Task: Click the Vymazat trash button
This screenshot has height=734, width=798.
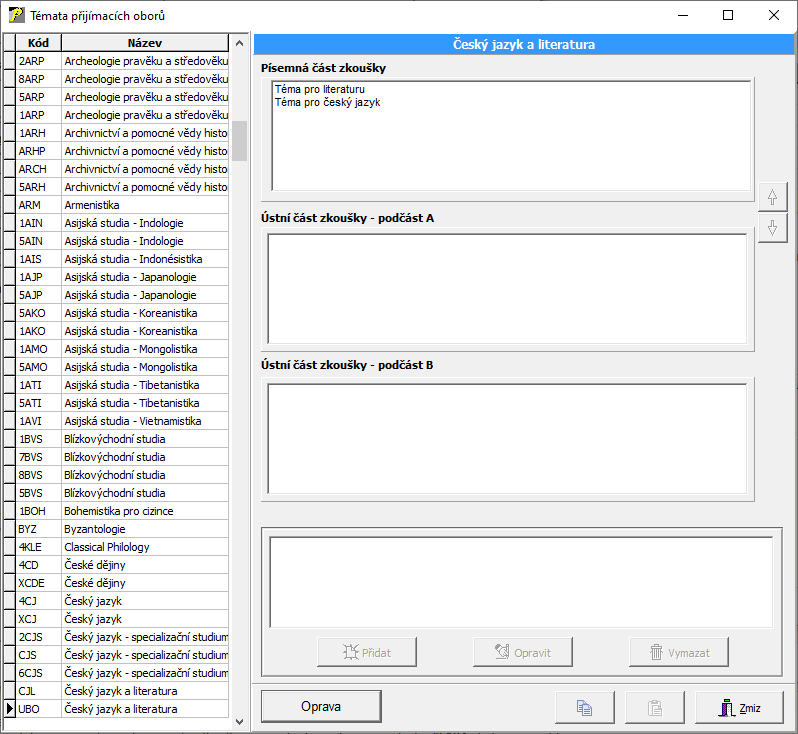Action: 678,652
